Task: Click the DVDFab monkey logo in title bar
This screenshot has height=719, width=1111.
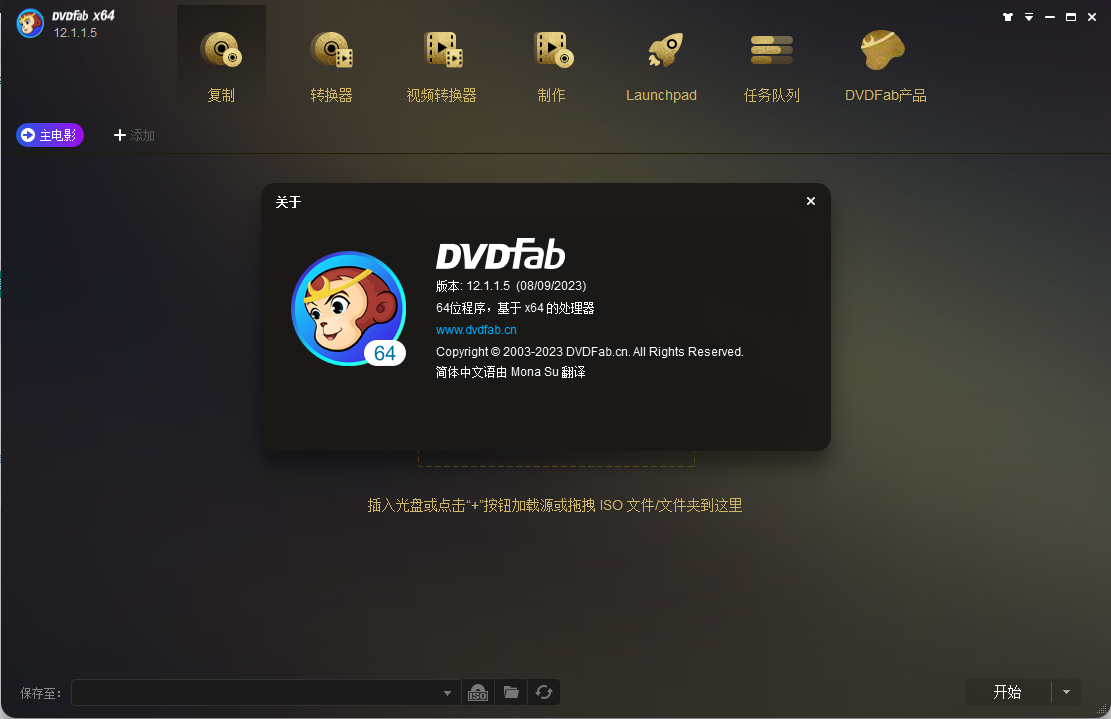Action: pos(30,23)
